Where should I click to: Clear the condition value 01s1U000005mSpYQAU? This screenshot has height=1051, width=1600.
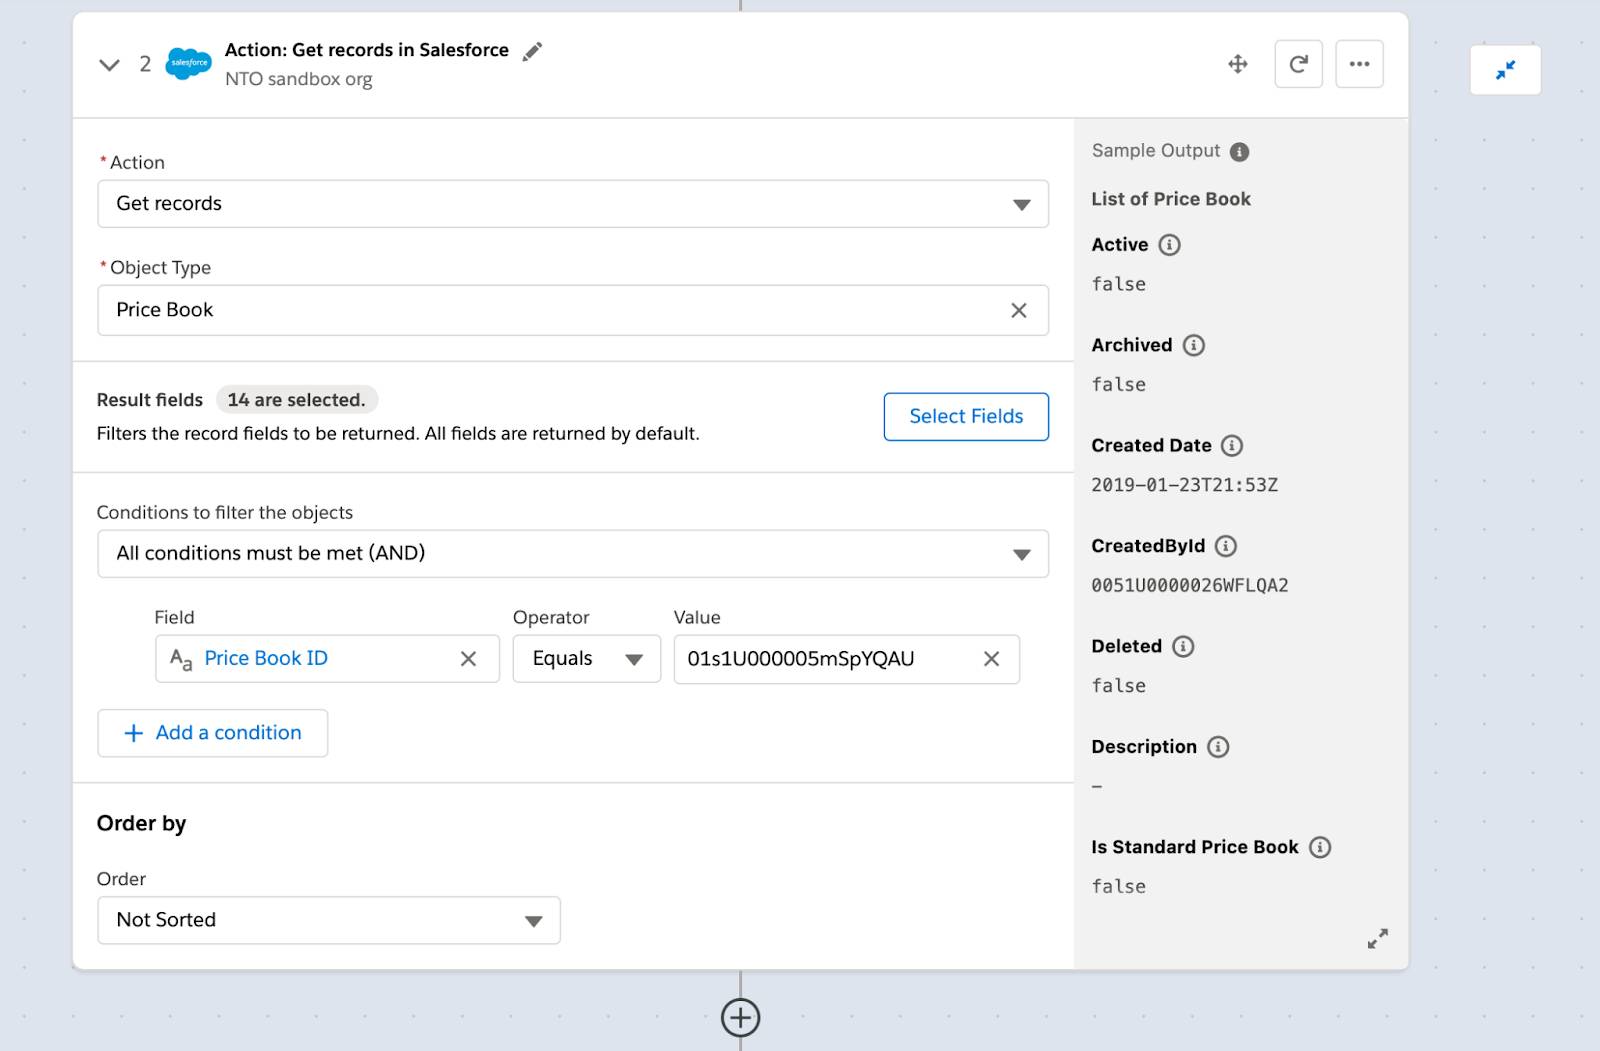click(x=991, y=659)
